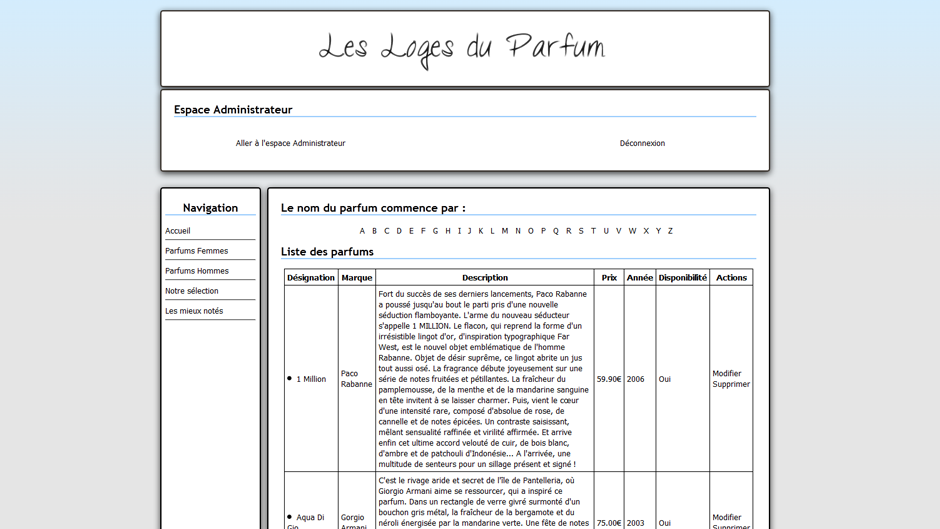Click Supprimer for the 1 Million perfume
This screenshot has height=529, width=940.
tap(731, 384)
